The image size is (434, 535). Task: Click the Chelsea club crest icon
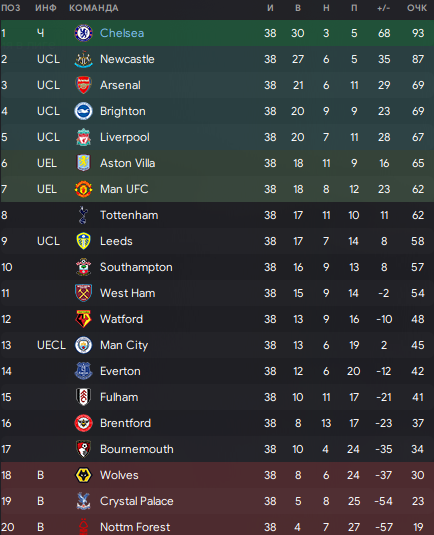[83, 33]
